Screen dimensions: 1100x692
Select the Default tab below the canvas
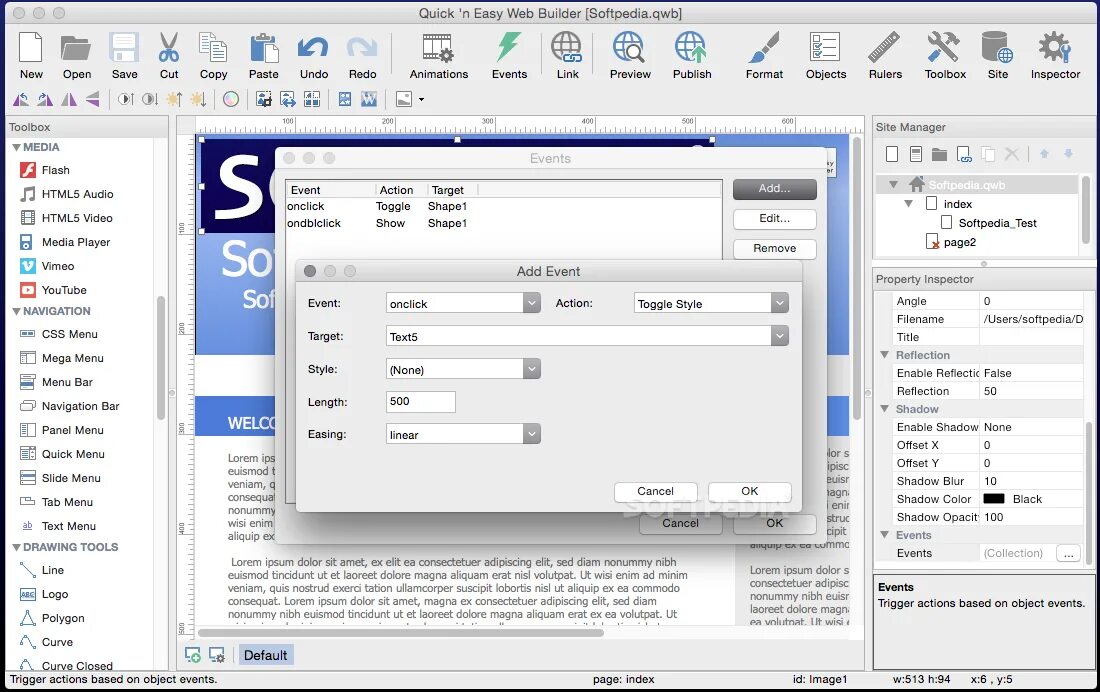click(265, 655)
